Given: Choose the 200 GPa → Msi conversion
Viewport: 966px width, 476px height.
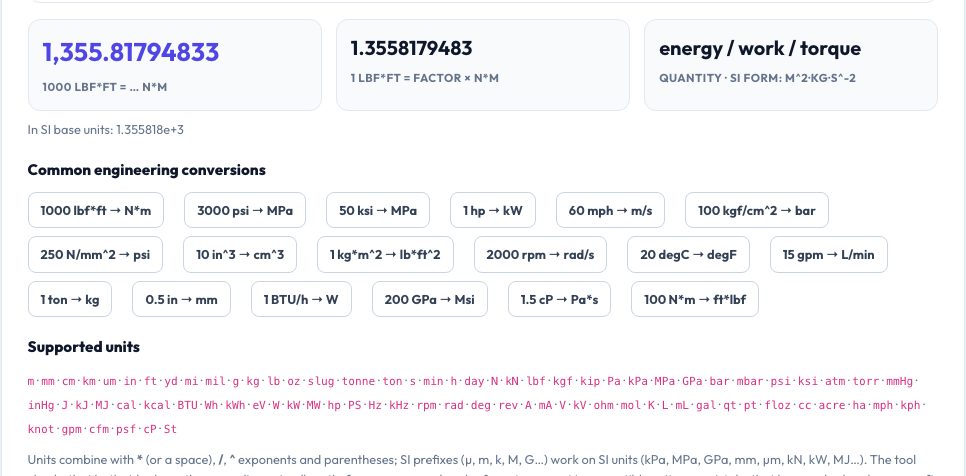Looking at the screenshot, I should (x=429, y=299).
